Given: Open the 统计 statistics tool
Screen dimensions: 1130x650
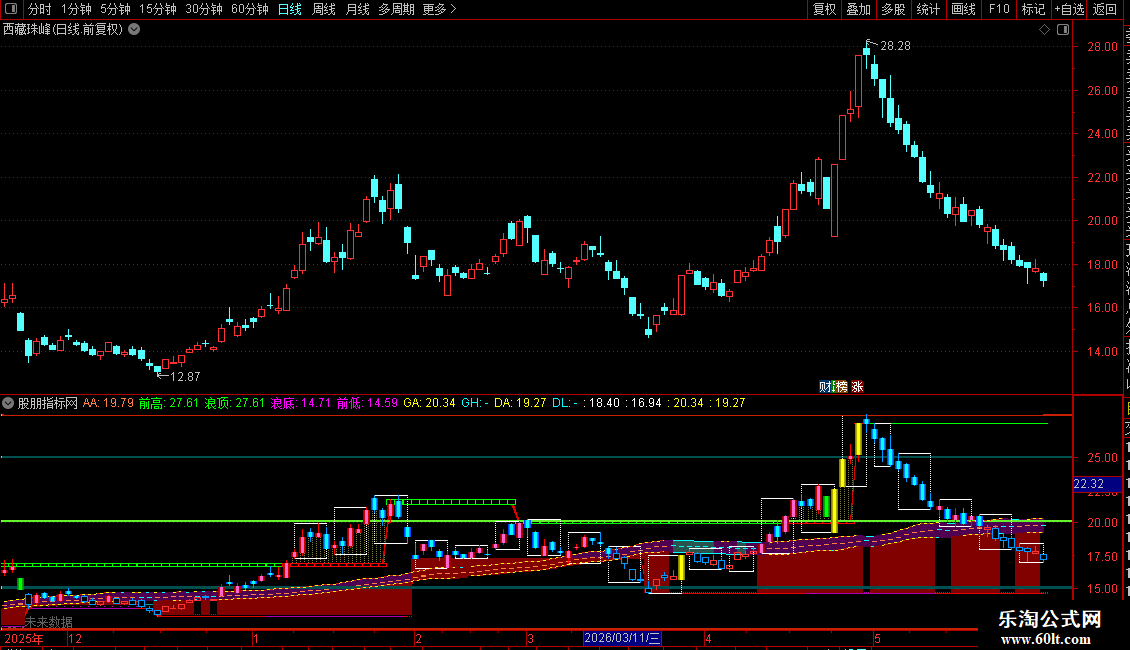Looking at the screenshot, I should pos(928,9).
